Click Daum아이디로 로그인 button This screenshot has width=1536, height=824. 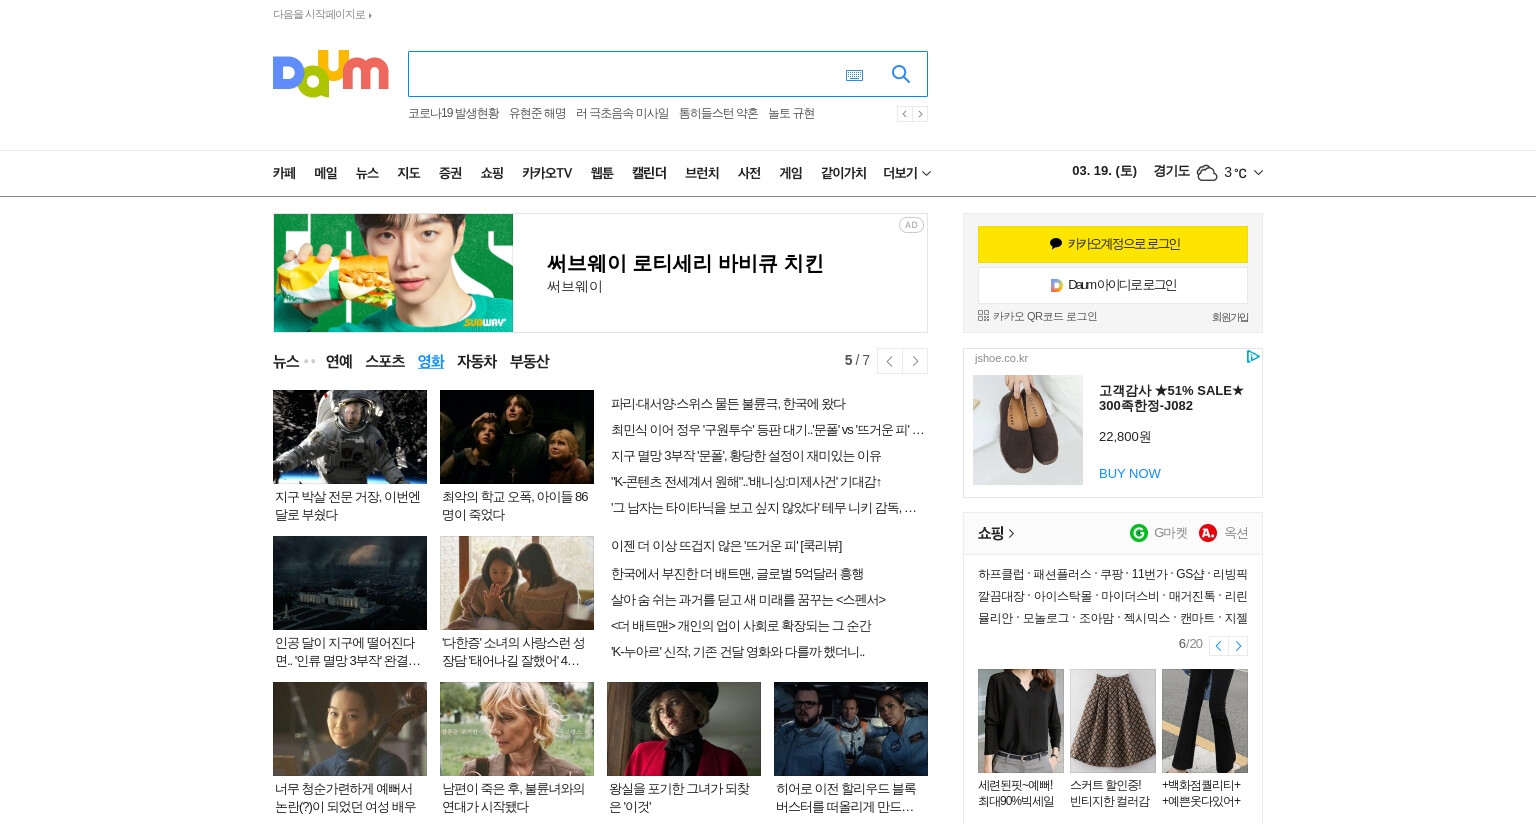1113,285
